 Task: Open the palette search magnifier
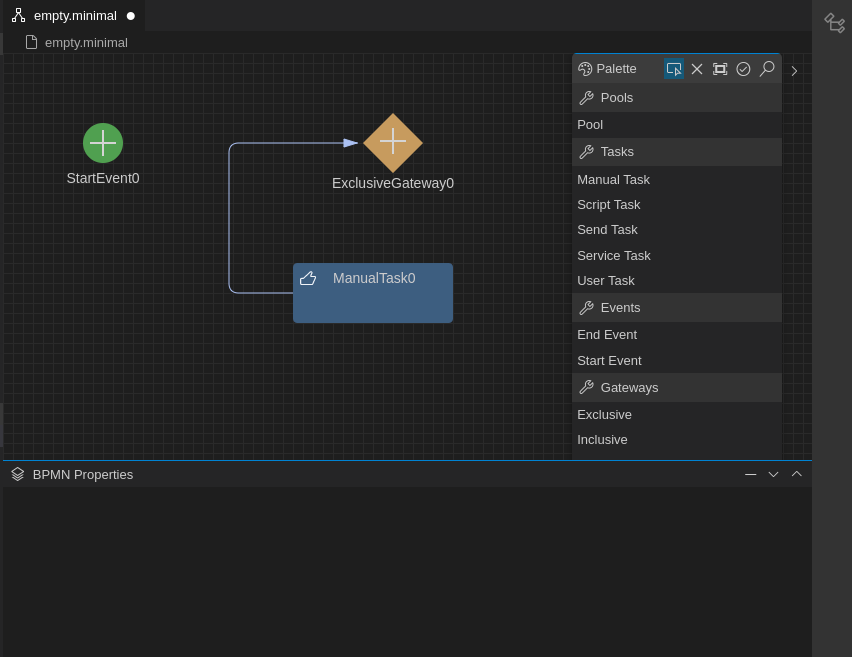[767, 69]
